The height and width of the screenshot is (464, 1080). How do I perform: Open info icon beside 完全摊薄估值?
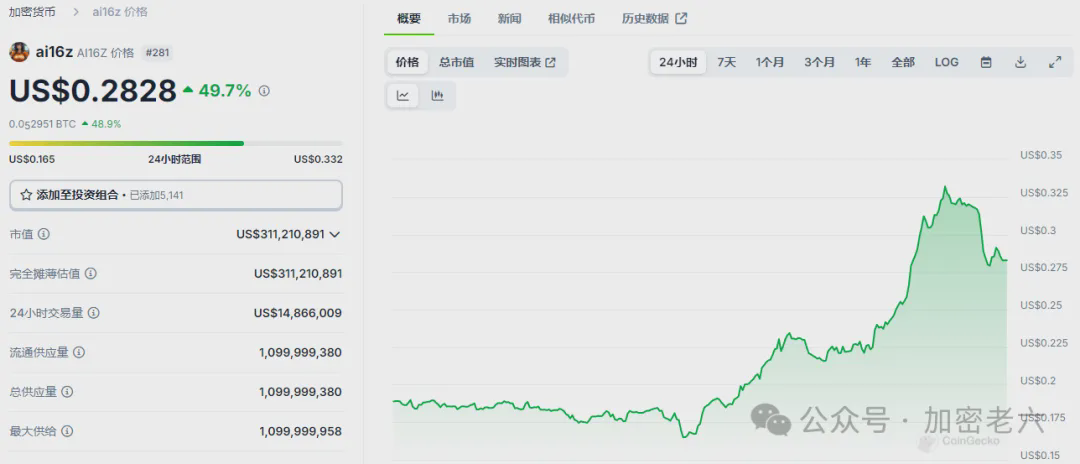pyautogui.click(x=91, y=273)
